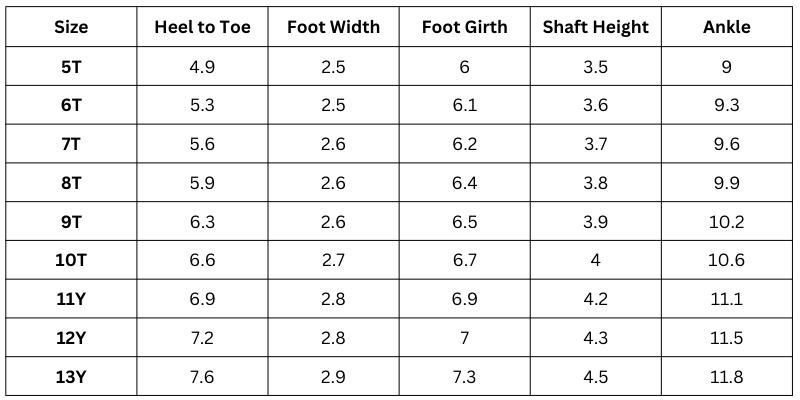The height and width of the screenshot is (400, 800).
Task: Select the Heel to Toe value for 12Y
Action: coord(202,338)
